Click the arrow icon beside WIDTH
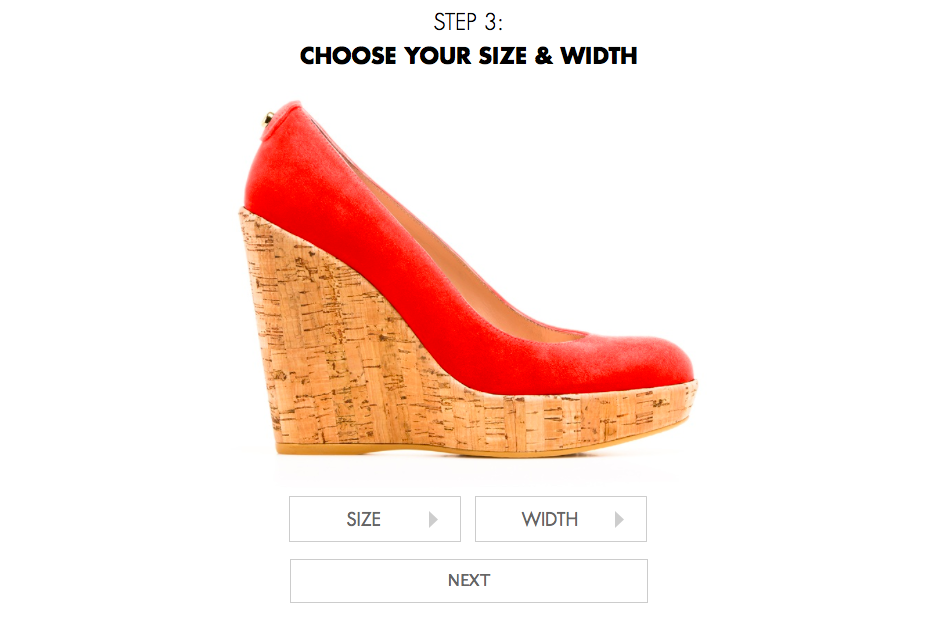Image resolution: width=944 pixels, height=619 pixels. pos(619,519)
